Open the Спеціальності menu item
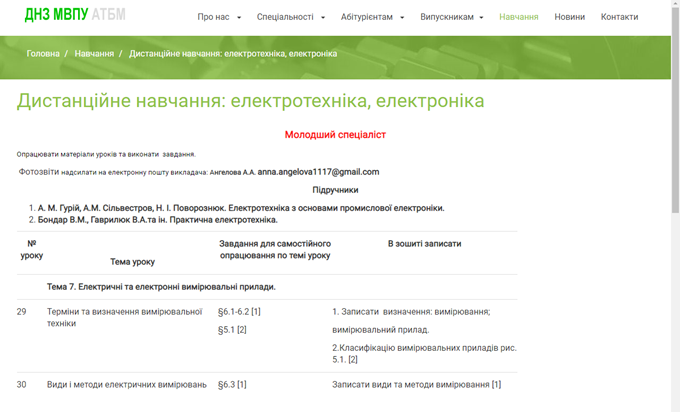Image resolution: width=681 pixels, height=413 pixels. [x=285, y=17]
